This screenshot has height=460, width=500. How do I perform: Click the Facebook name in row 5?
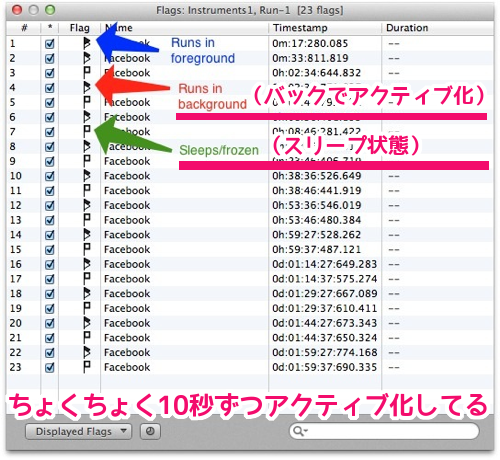coord(127,102)
